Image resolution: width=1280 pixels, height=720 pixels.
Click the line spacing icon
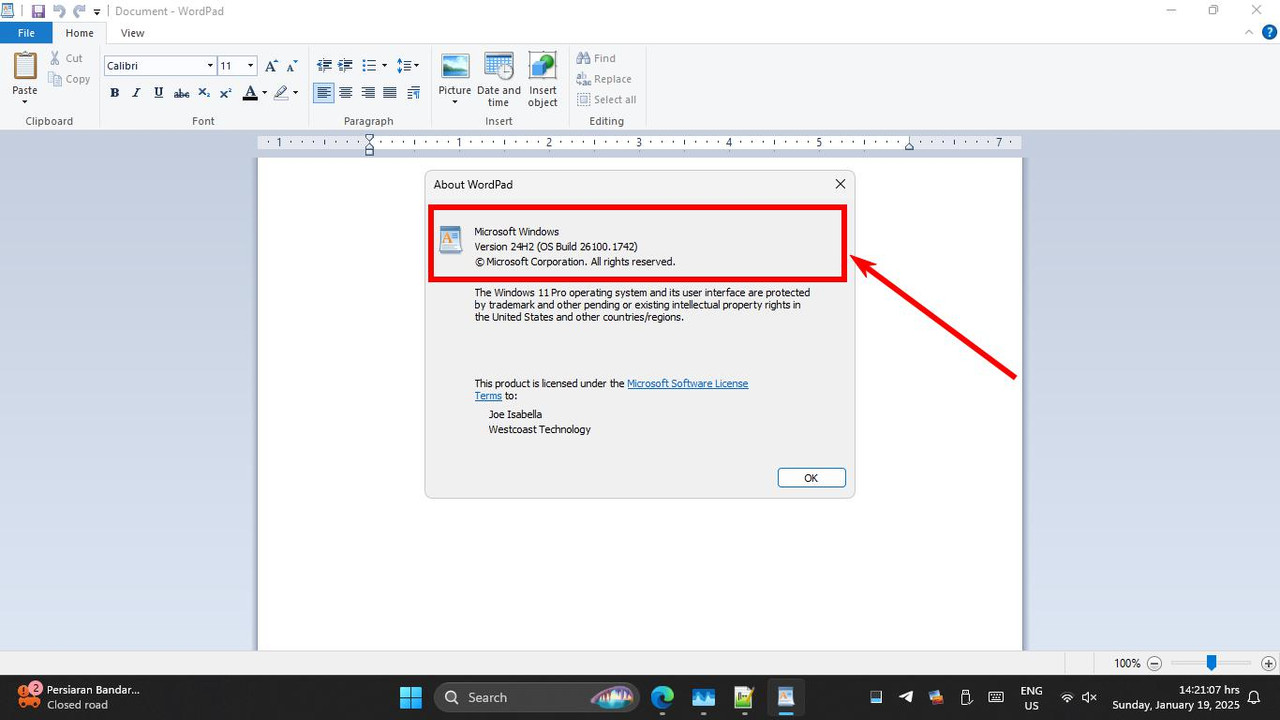click(x=404, y=66)
